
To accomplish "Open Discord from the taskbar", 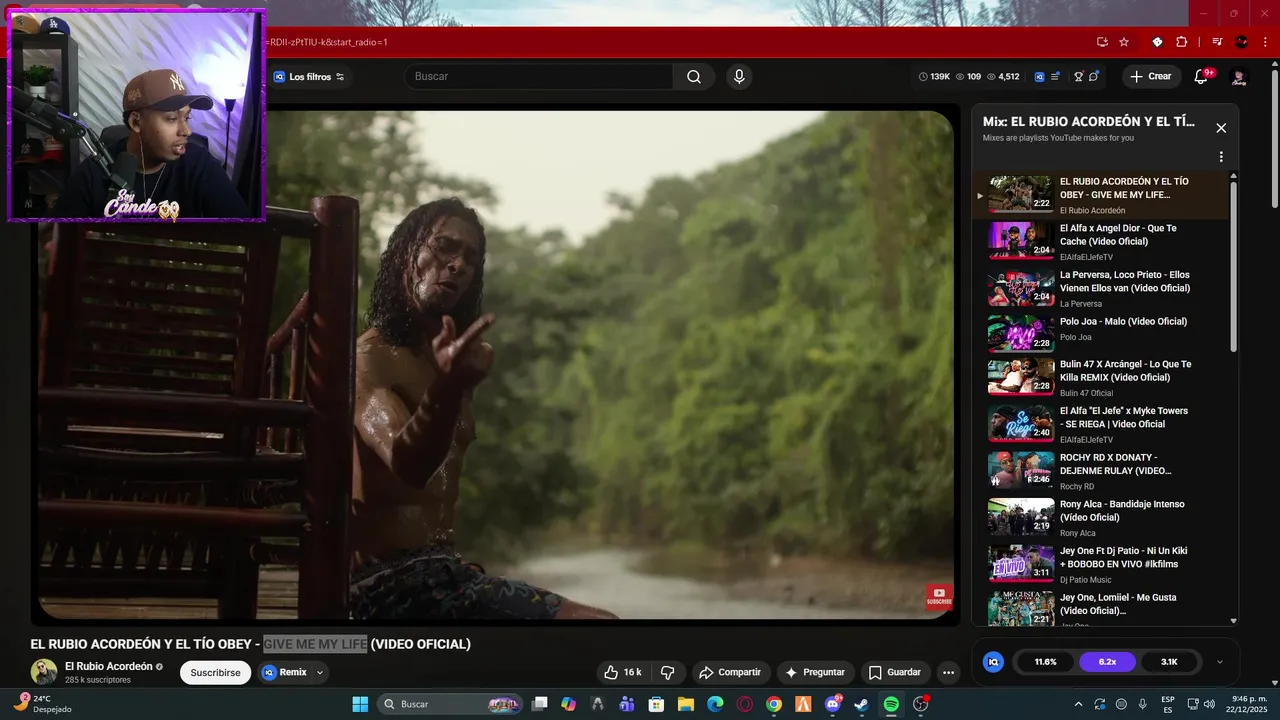I will click(832, 704).
